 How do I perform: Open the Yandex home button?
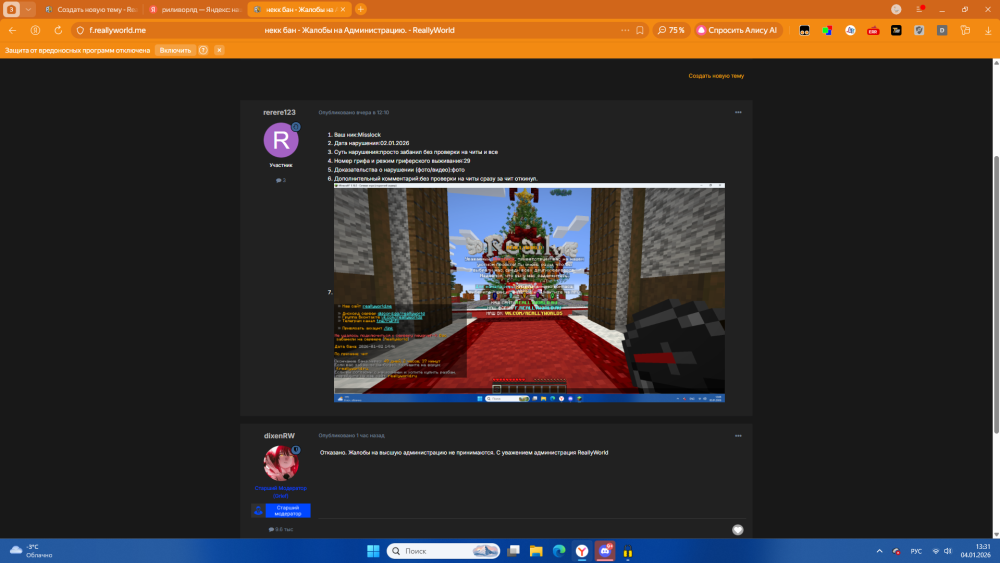(35, 30)
